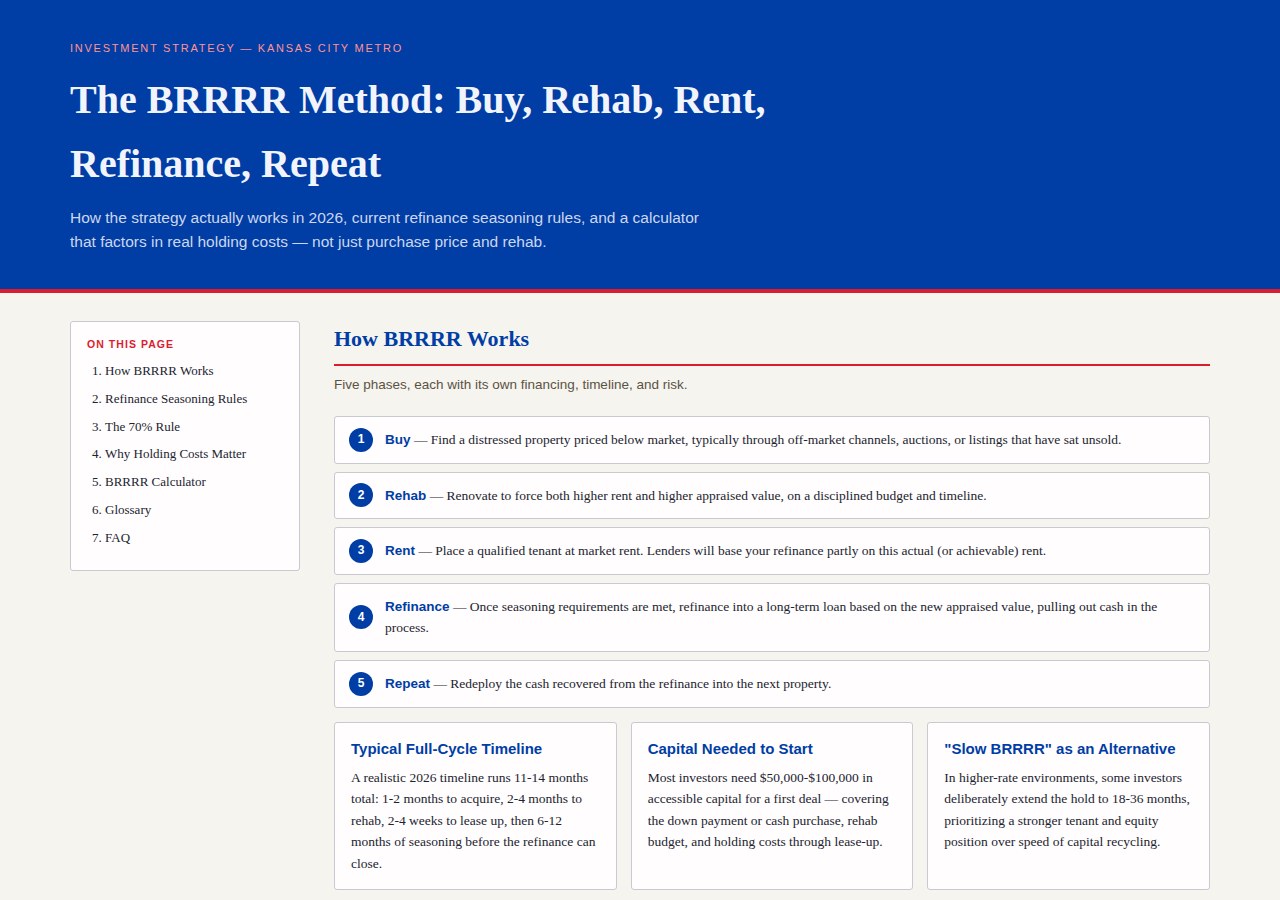Jump to the FAQ link

pos(117,538)
